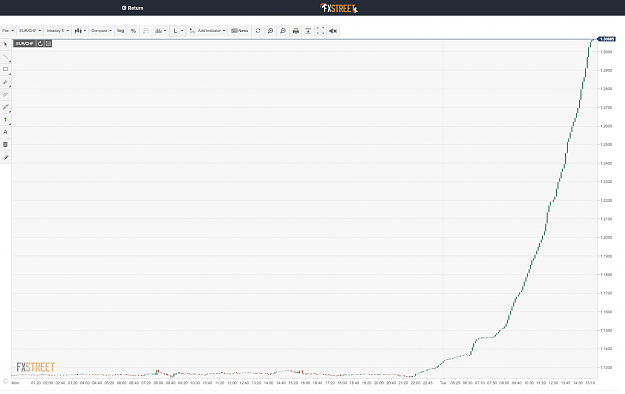Click the current price tag on the axis

point(607,39)
